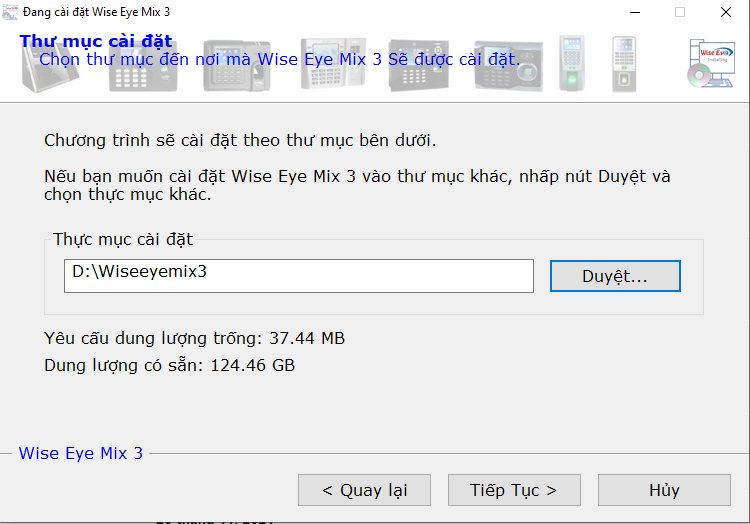Click the 'Đang cài đặt Wise Eye Mix 3' title

(x=96, y=12)
